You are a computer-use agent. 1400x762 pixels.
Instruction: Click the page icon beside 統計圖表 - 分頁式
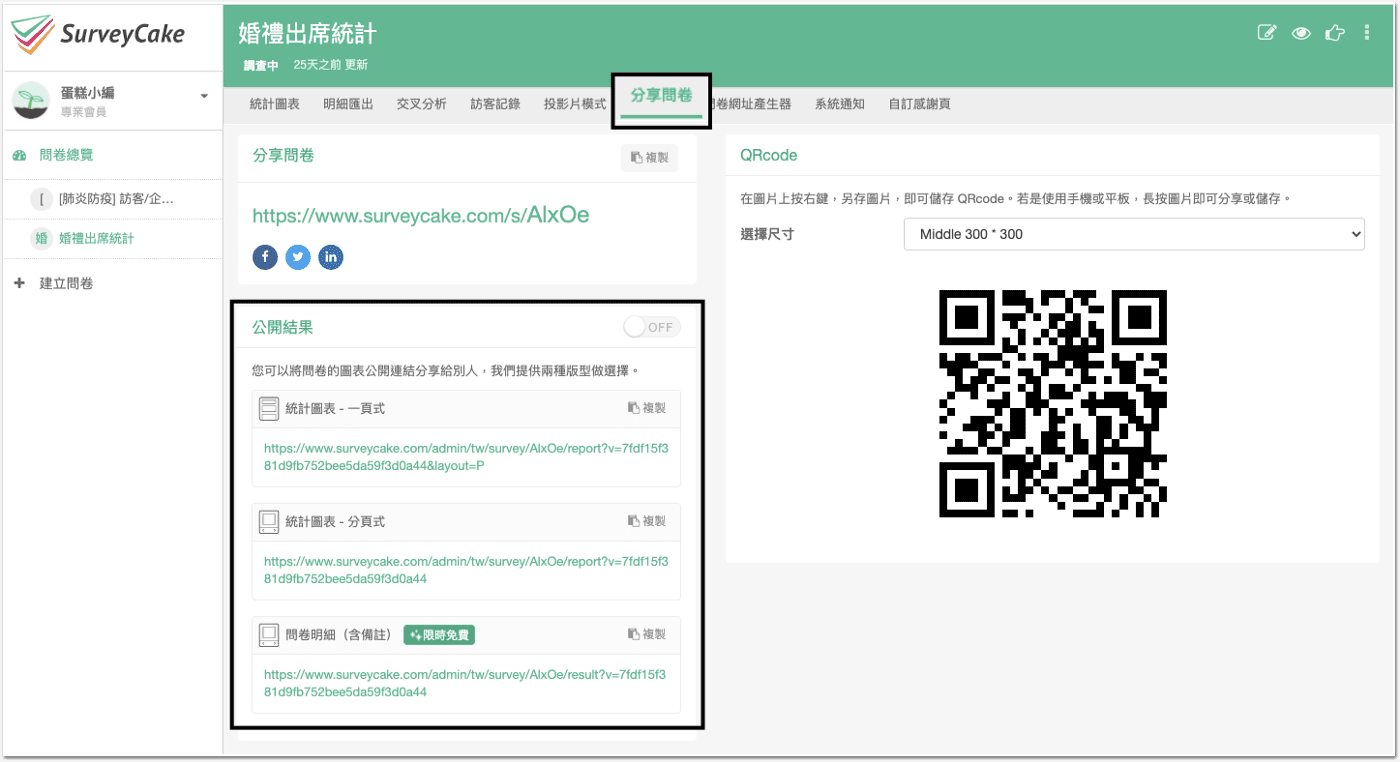tap(268, 521)
